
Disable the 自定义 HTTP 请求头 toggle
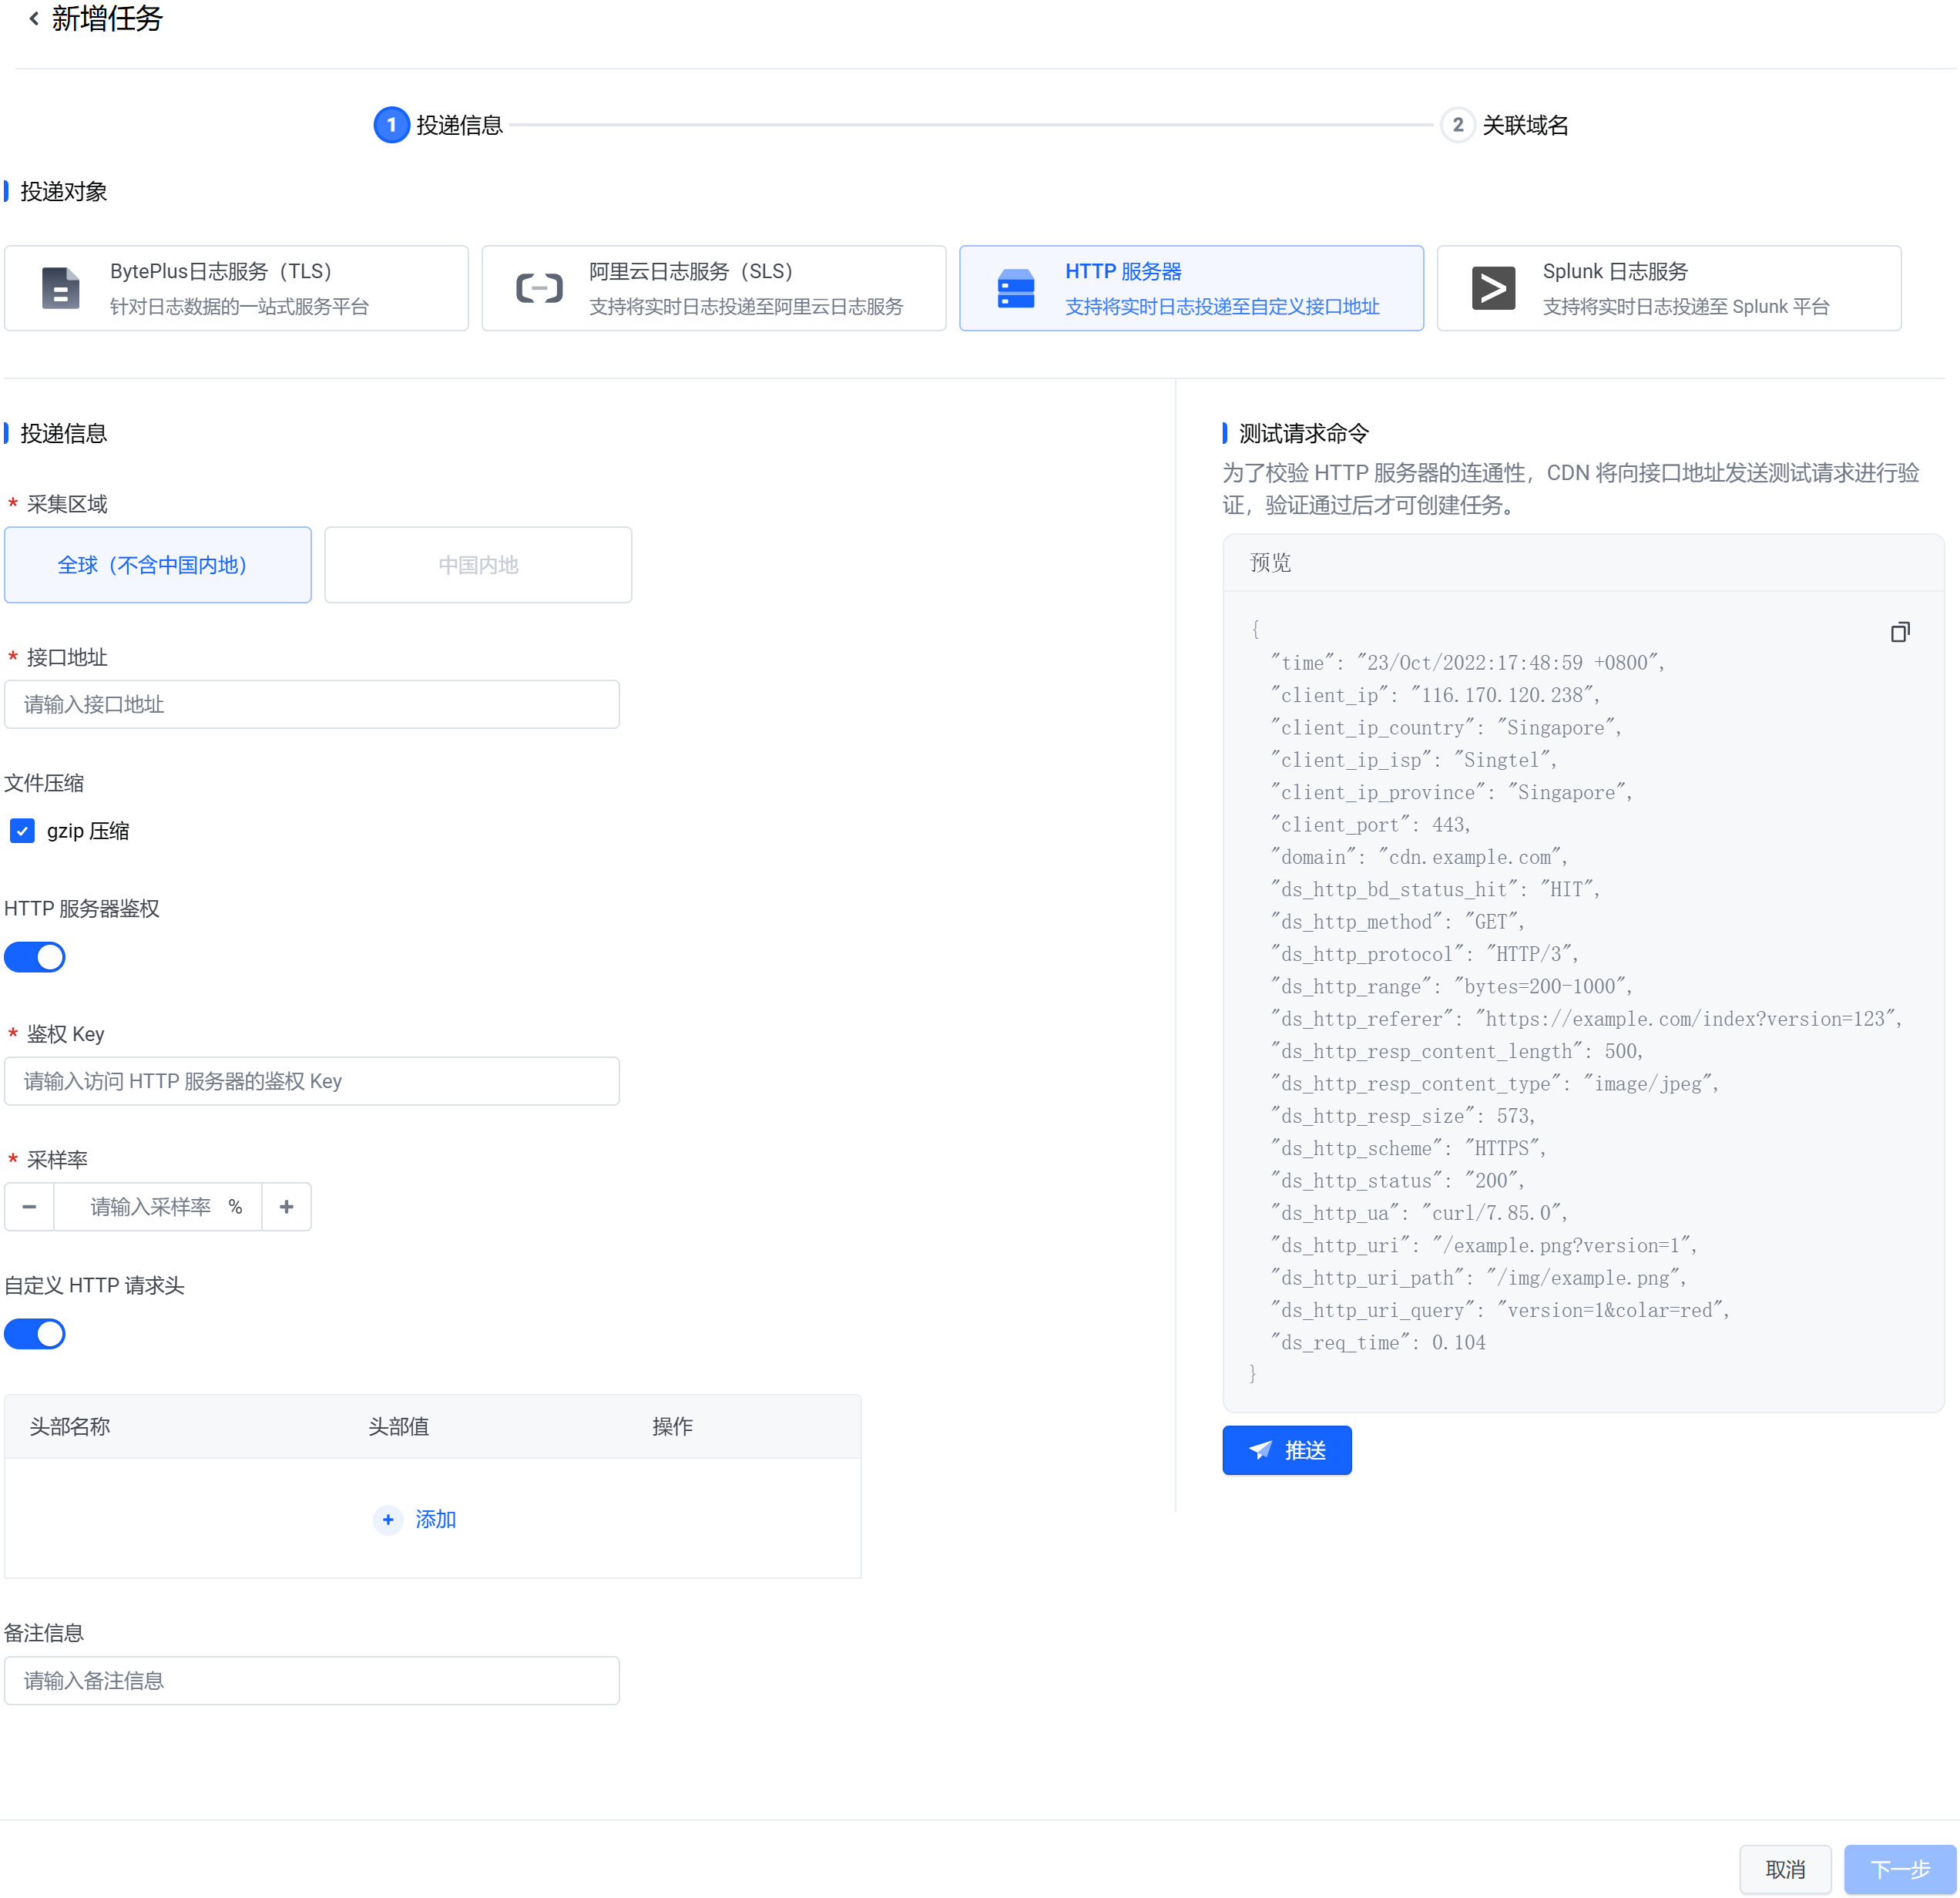[x=35, y=1334]
